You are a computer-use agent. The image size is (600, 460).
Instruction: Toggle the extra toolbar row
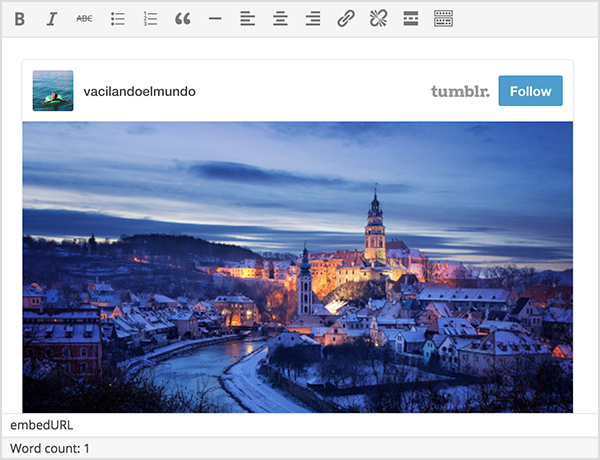pos(443,18)
